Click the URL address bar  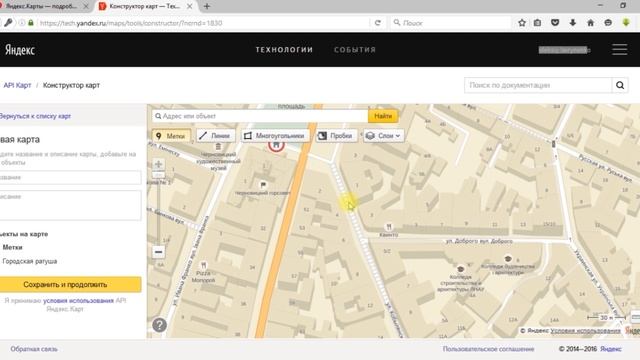tap(202, 23)
